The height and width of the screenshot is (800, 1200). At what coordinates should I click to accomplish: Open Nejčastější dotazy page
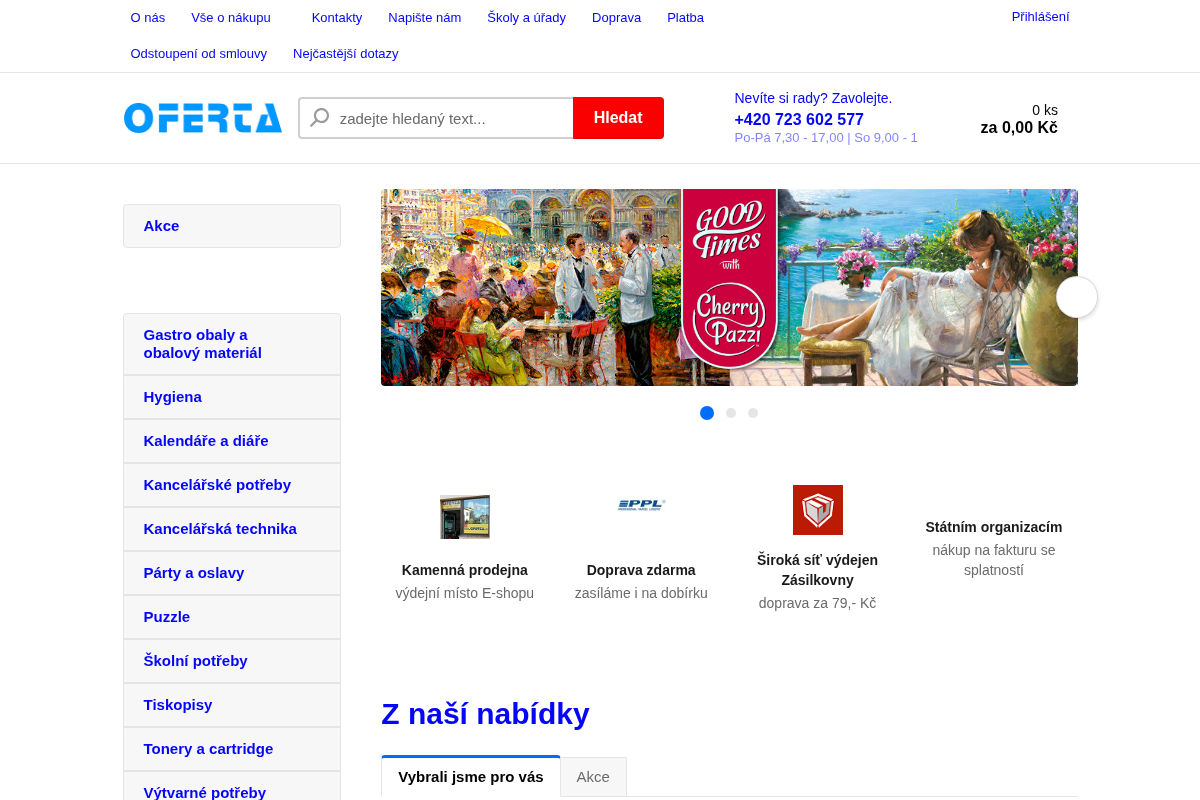click(346, 53)
